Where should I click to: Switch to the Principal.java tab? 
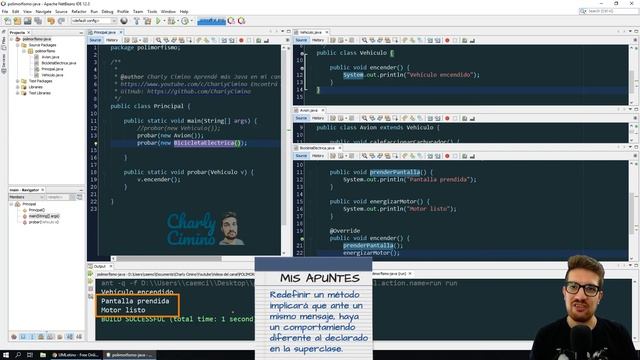click(x=105, y=32)
